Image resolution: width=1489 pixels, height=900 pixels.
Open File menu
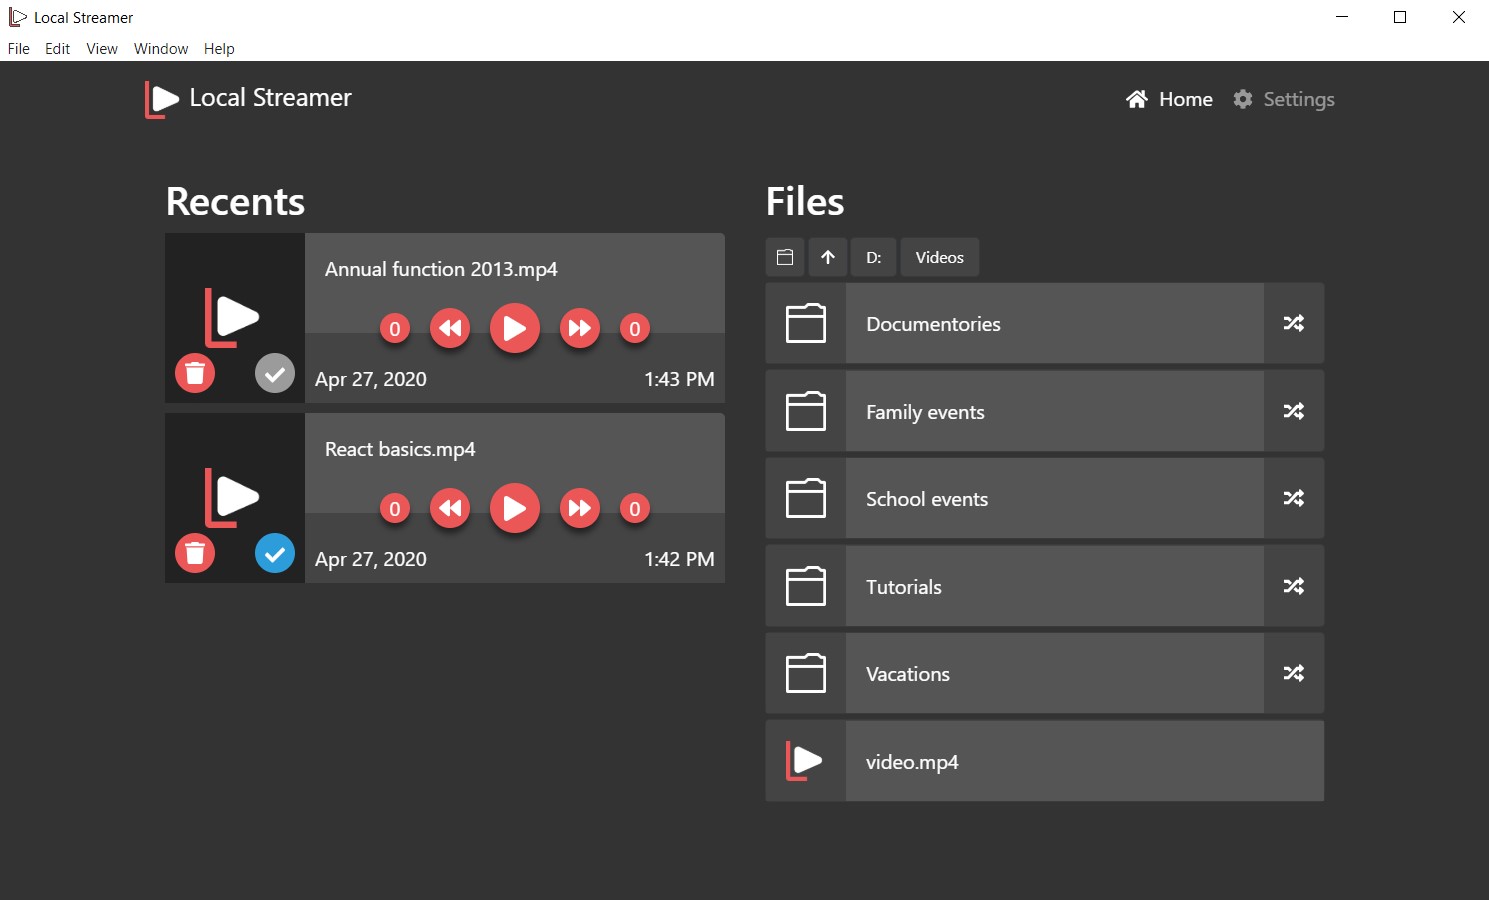(x=19, y=48)
